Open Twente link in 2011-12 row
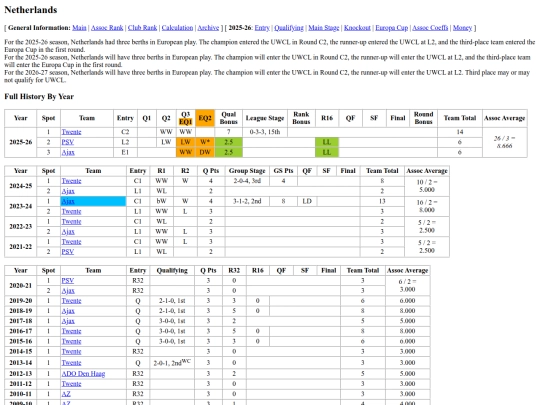Viewport: 540px width, 405px height. coord(71,384)
